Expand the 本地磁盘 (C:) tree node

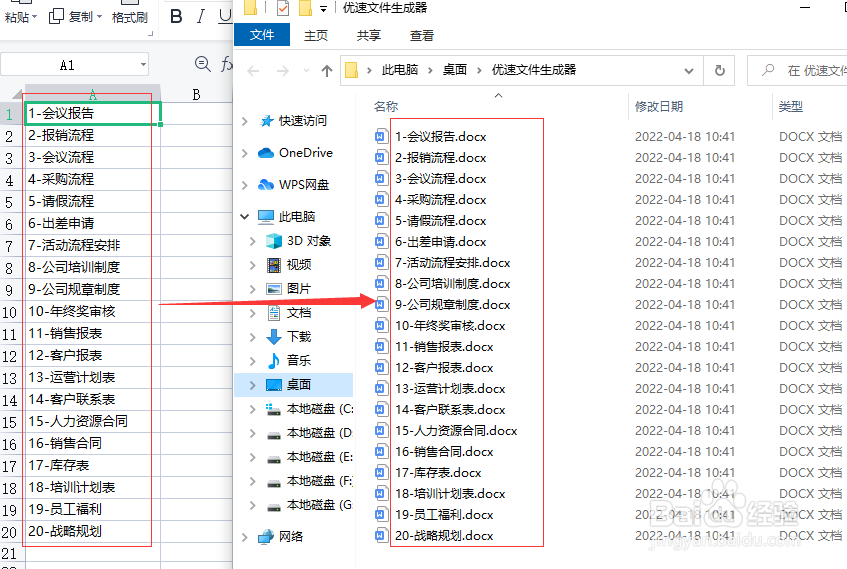(252, 409)
